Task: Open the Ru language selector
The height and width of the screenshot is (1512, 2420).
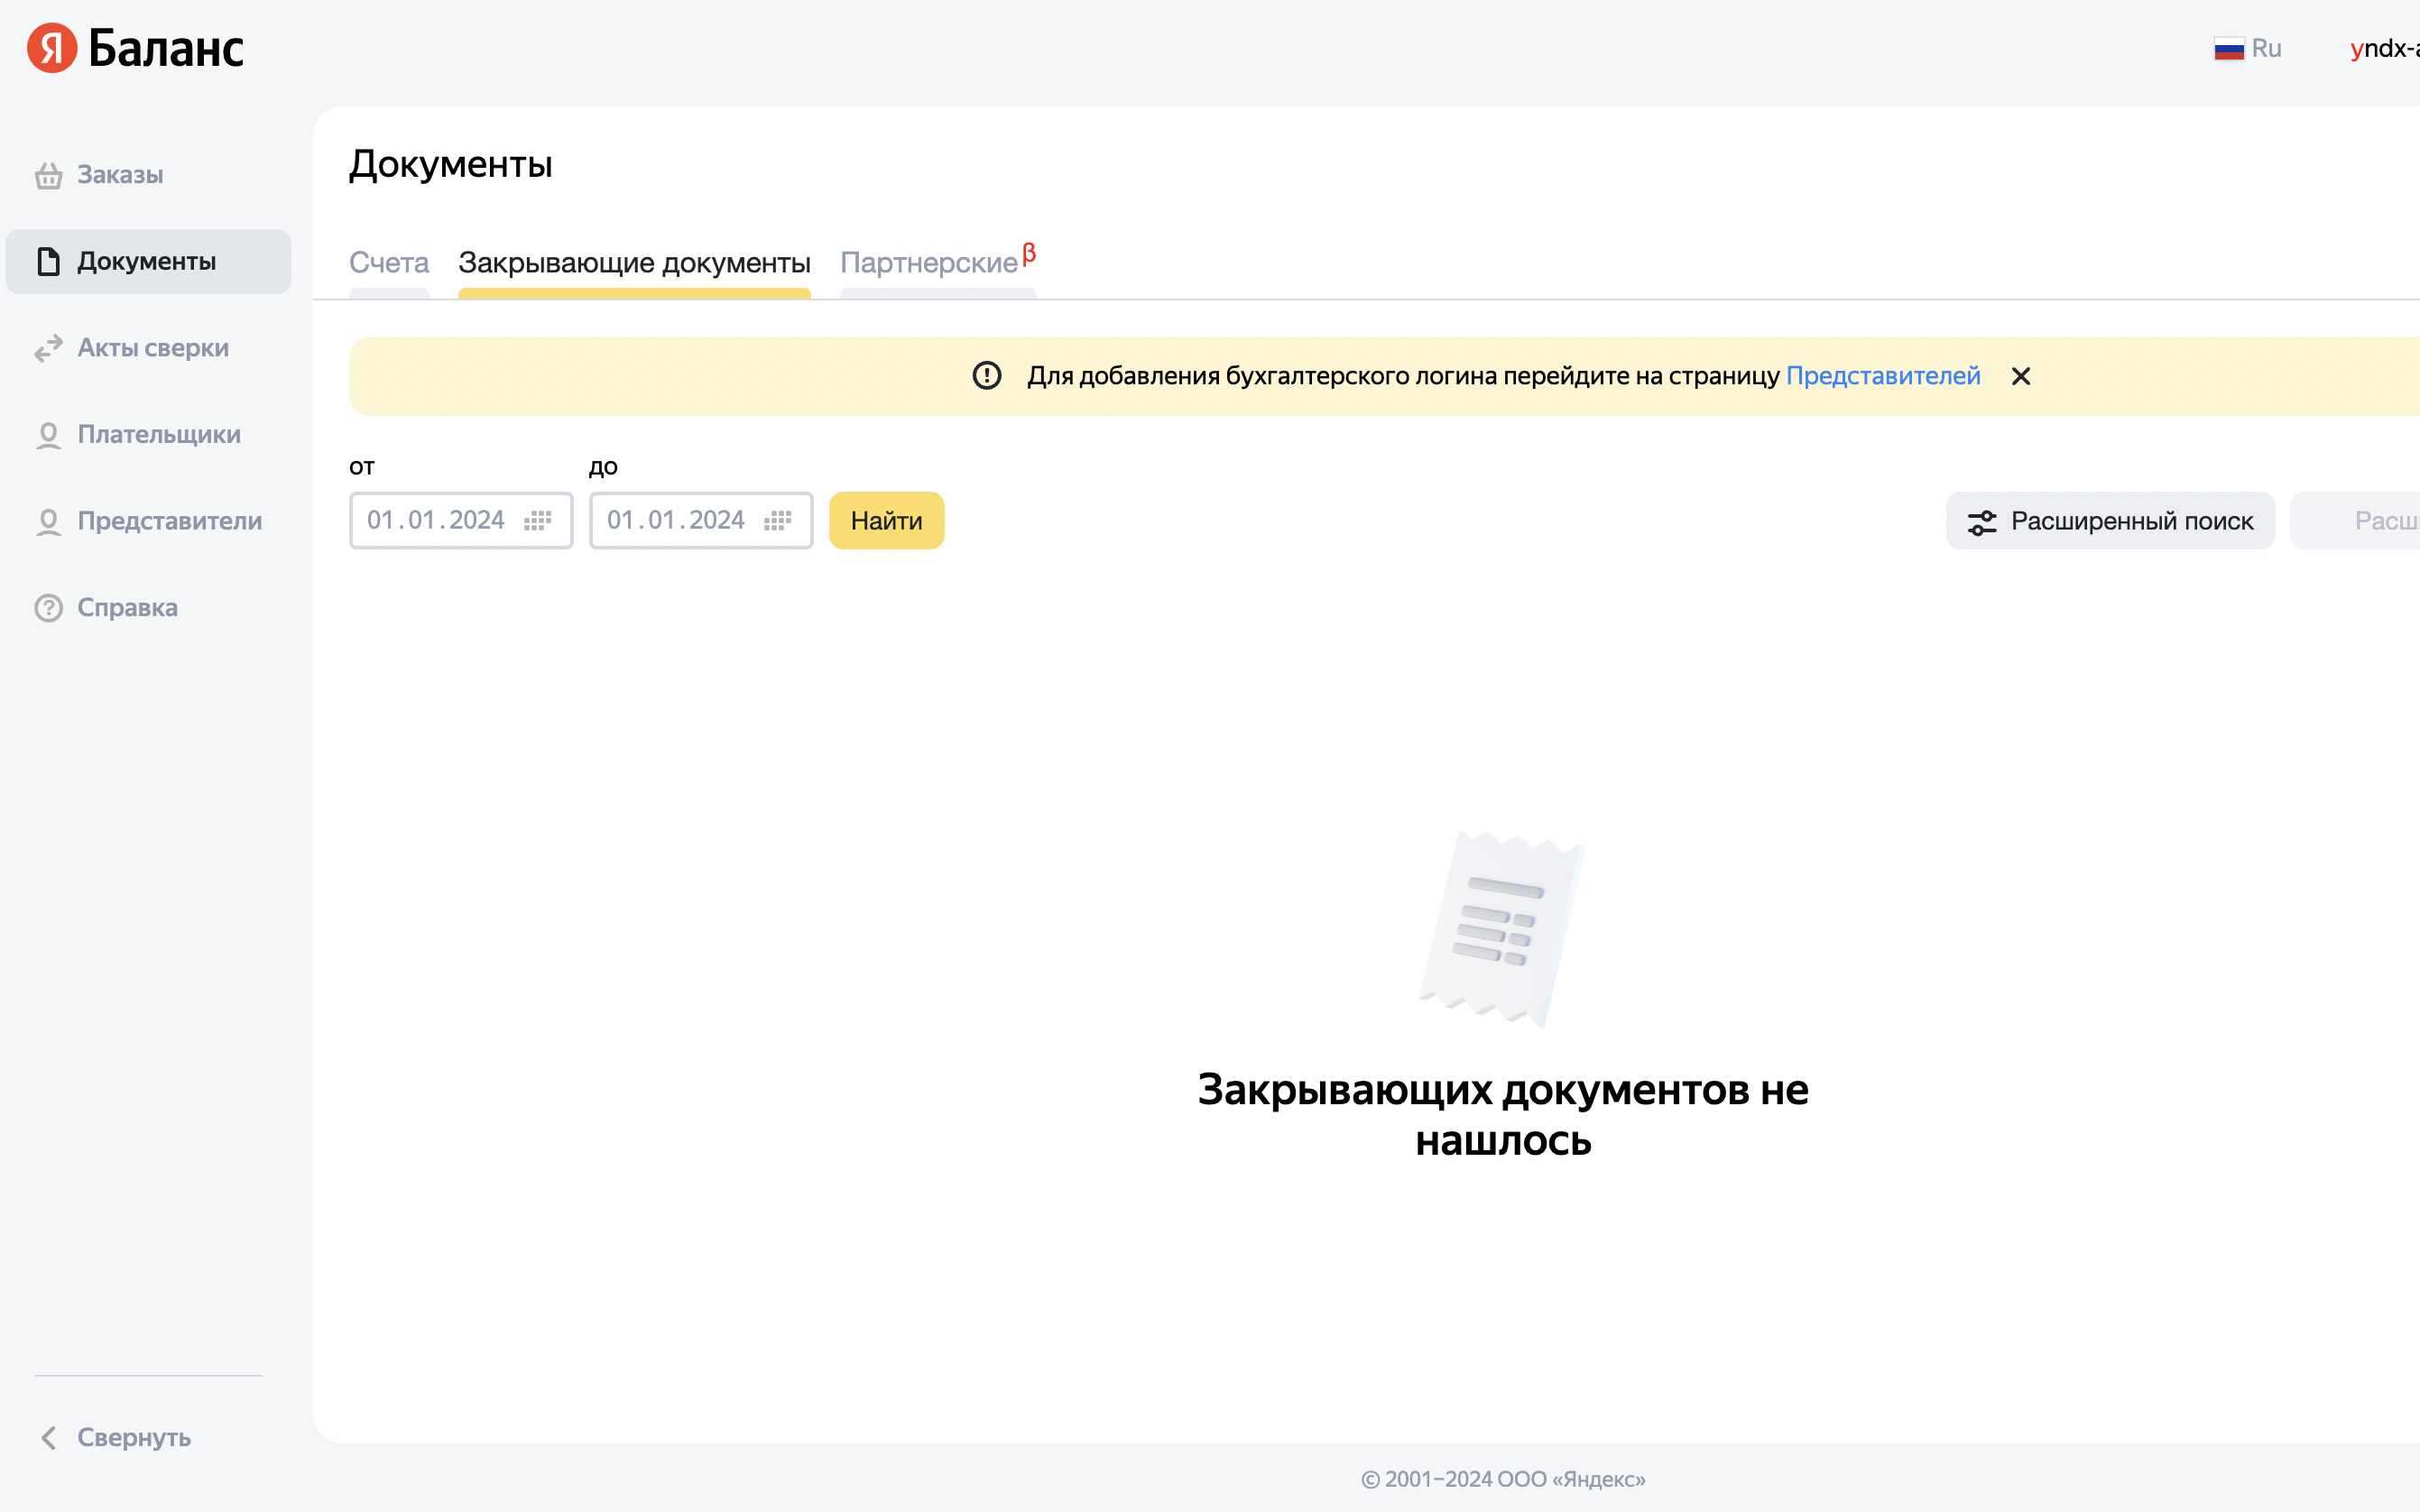Action: (2266, 49)
